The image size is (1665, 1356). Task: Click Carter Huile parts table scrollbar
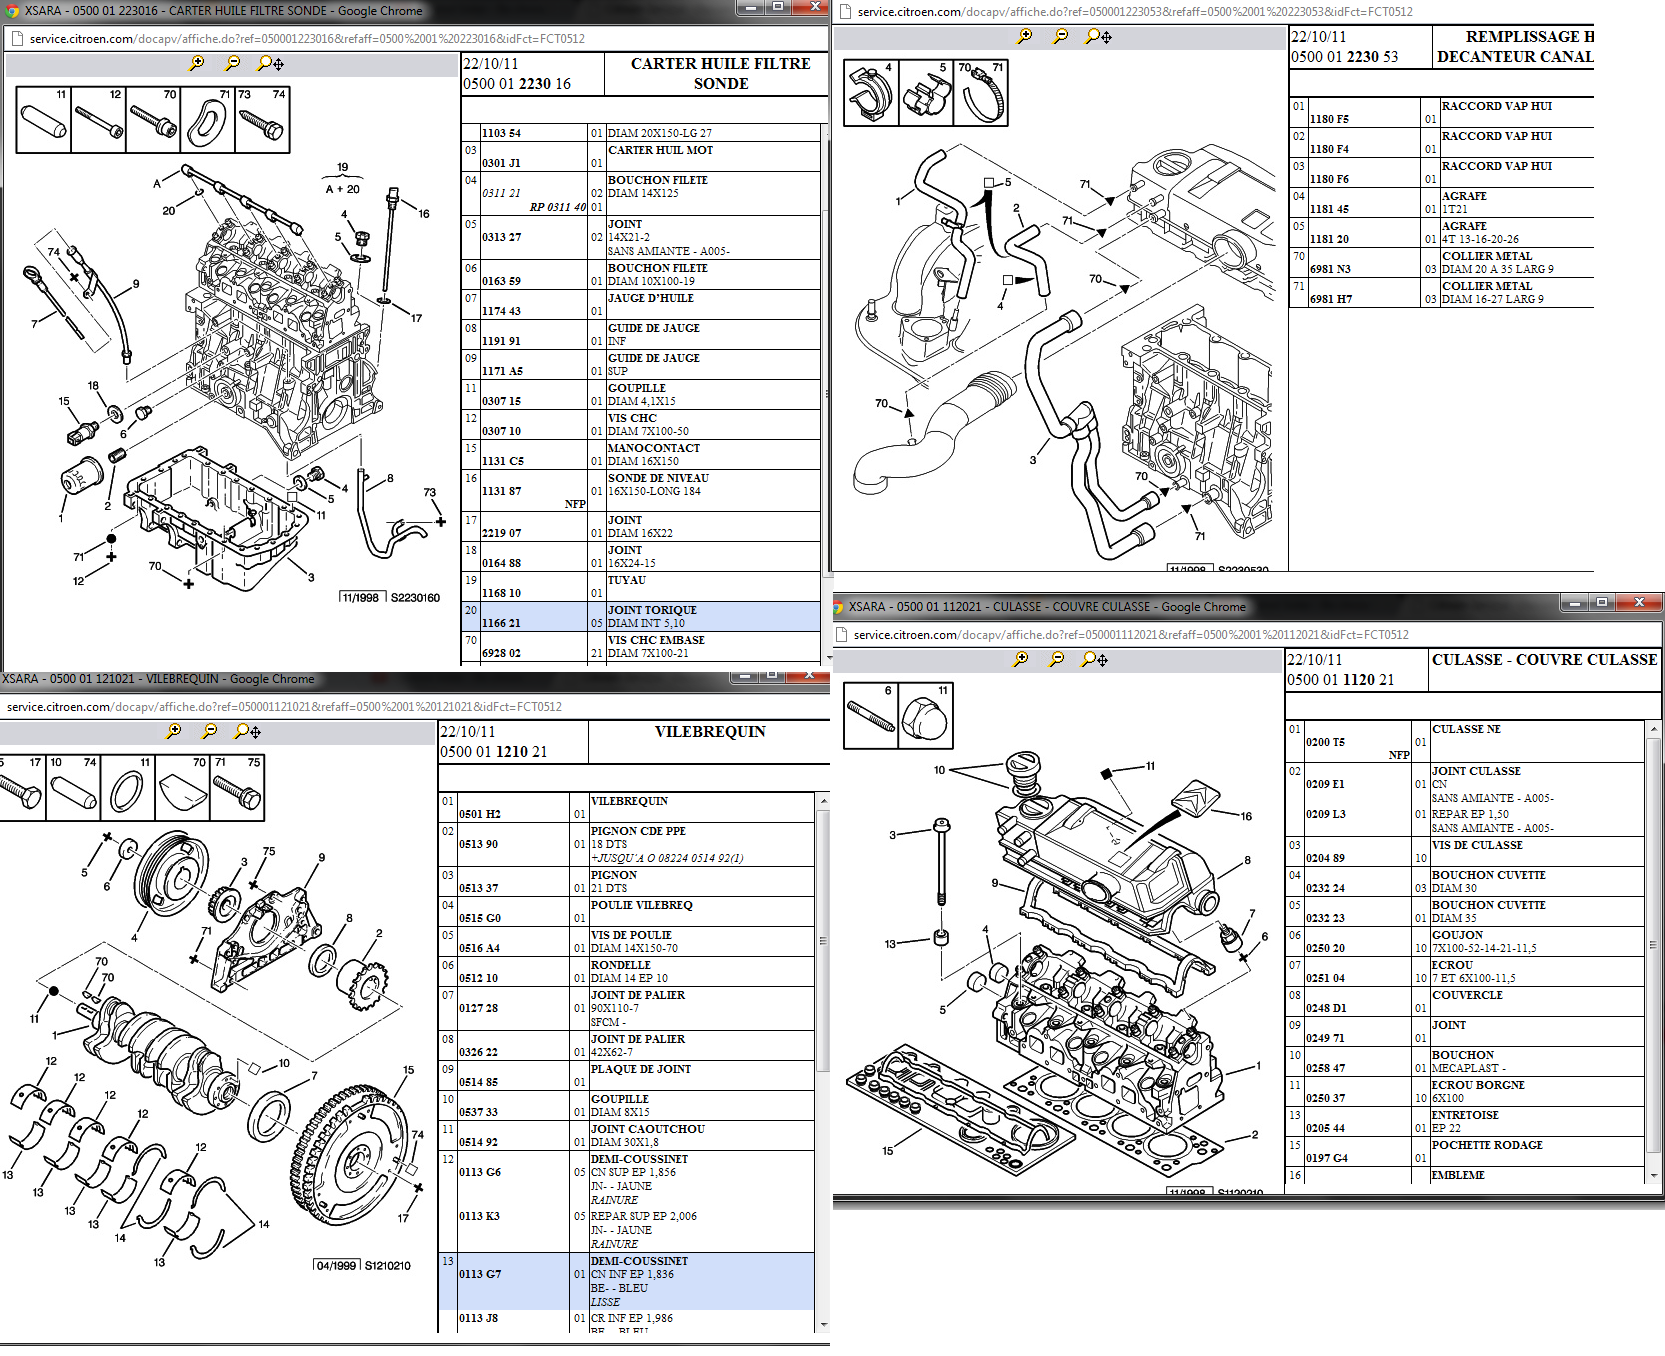pos(826,392)
